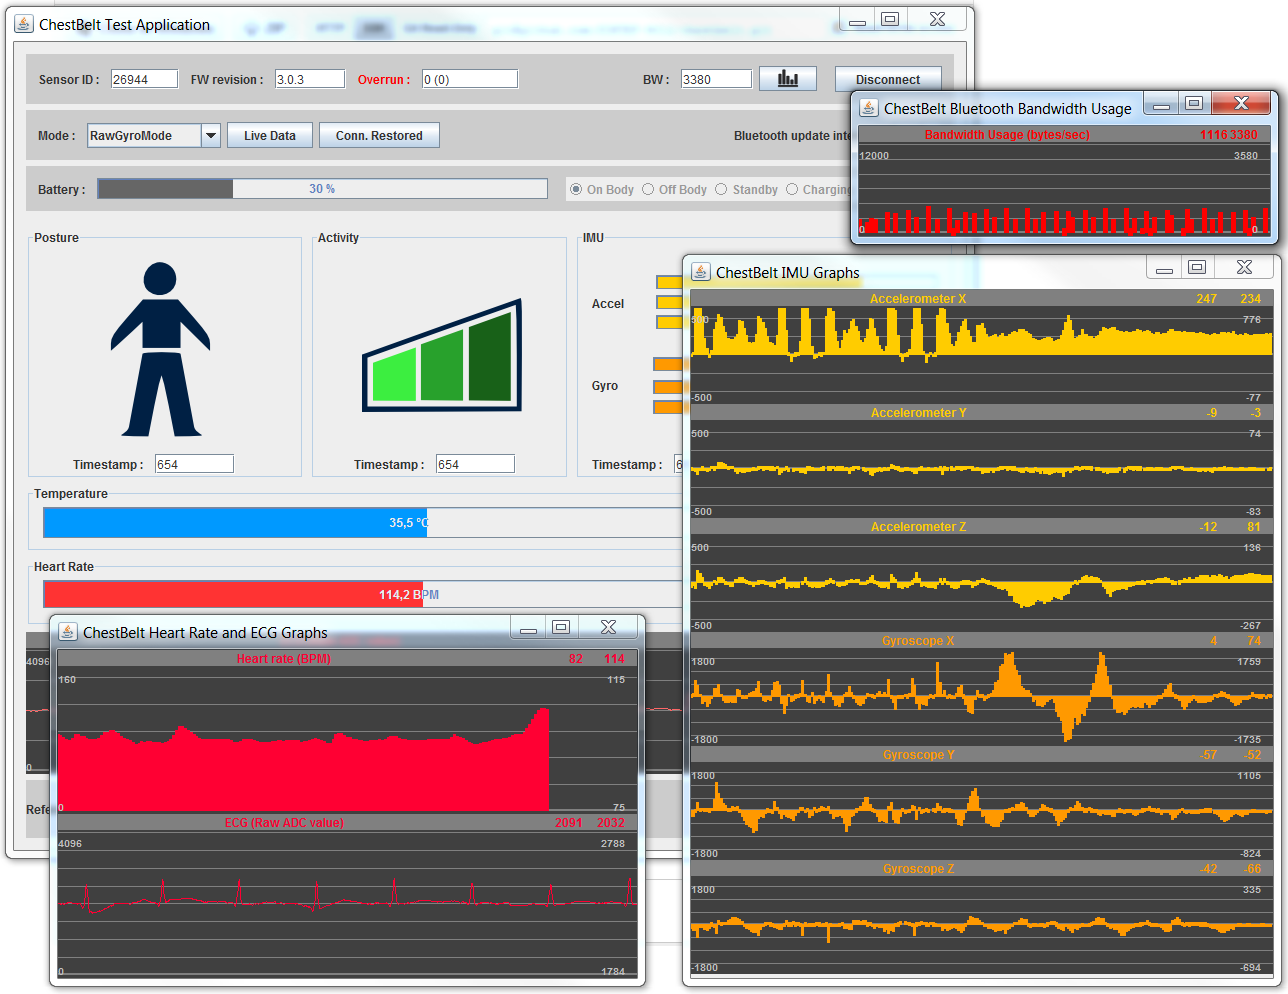Click the Java icon on Bandwidth Usage window
This screenshot has width=1288, height=994.
(x=868, y=104)
